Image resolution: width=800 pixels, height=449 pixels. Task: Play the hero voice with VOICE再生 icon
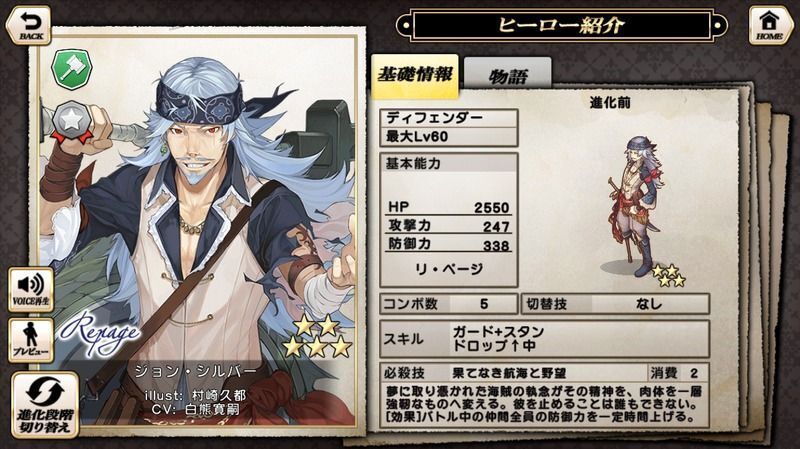(x=31, y=289)
